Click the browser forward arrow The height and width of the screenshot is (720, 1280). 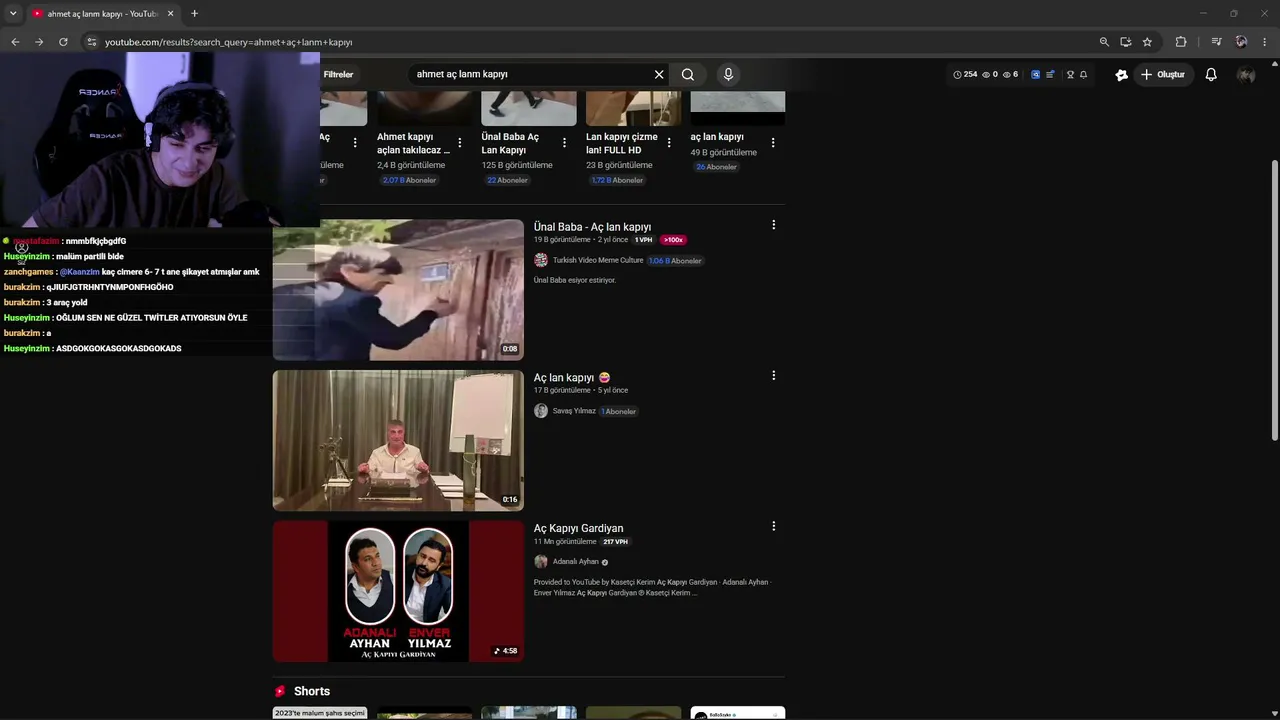click(x=39, y=42)
